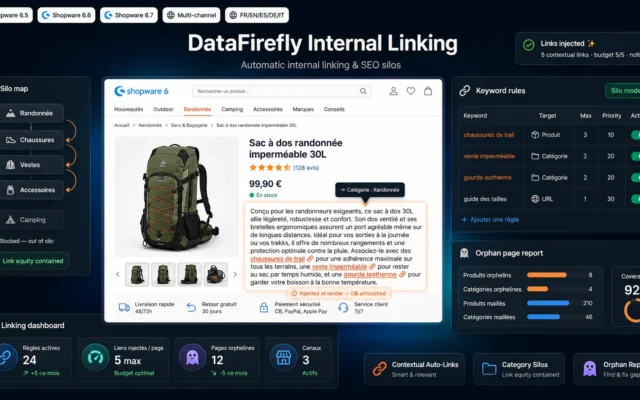Select Accessoires in the Silo map
The width and height of the screenshot is (640, 400).
tap(31, 190)
